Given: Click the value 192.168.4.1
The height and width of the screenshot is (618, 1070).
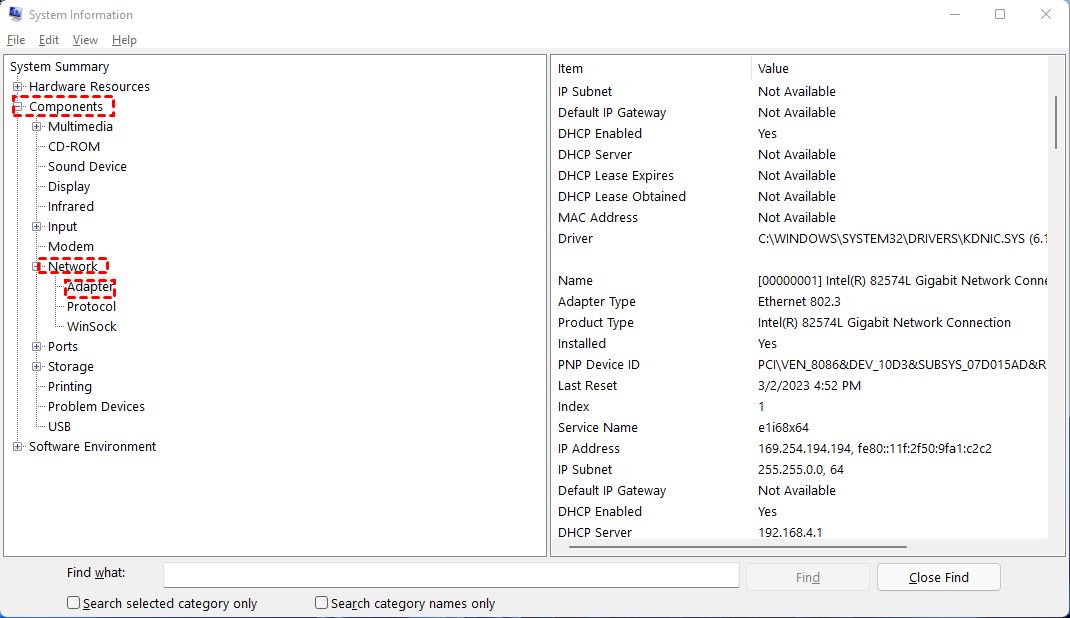Looking at the screenshot, I should point(790,533).
